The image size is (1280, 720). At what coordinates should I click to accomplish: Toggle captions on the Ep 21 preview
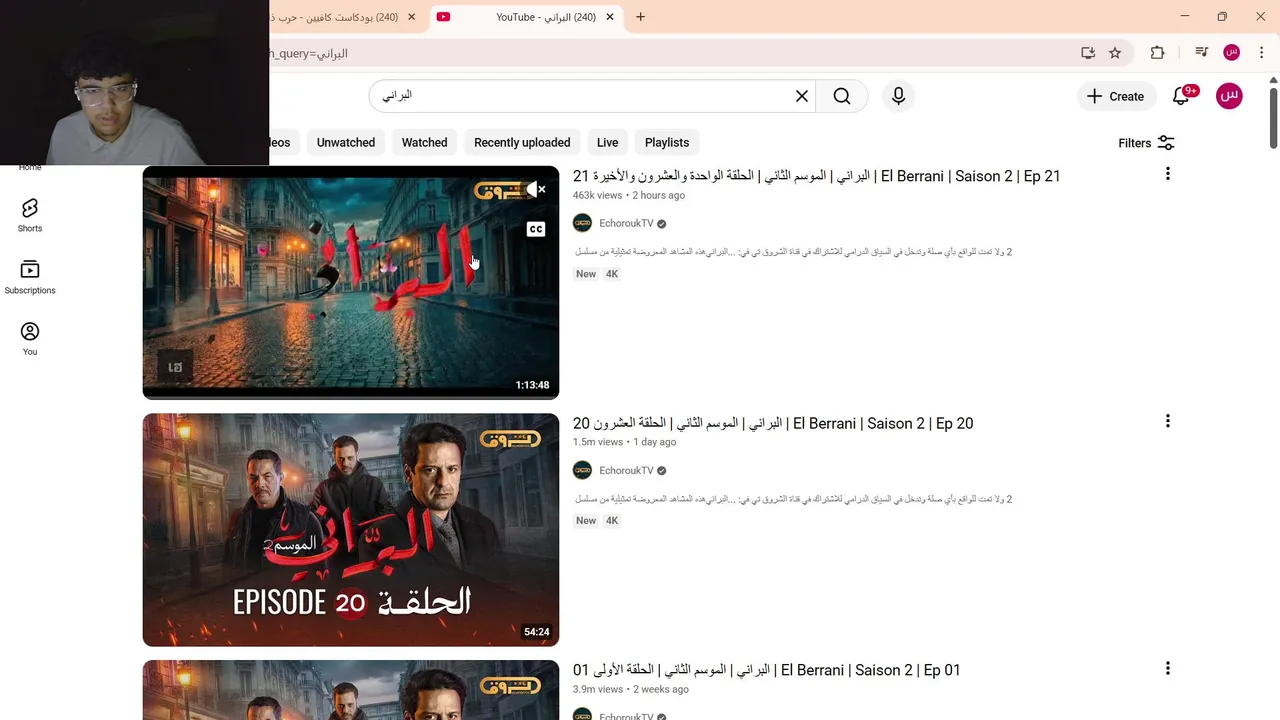click(536, 229)
